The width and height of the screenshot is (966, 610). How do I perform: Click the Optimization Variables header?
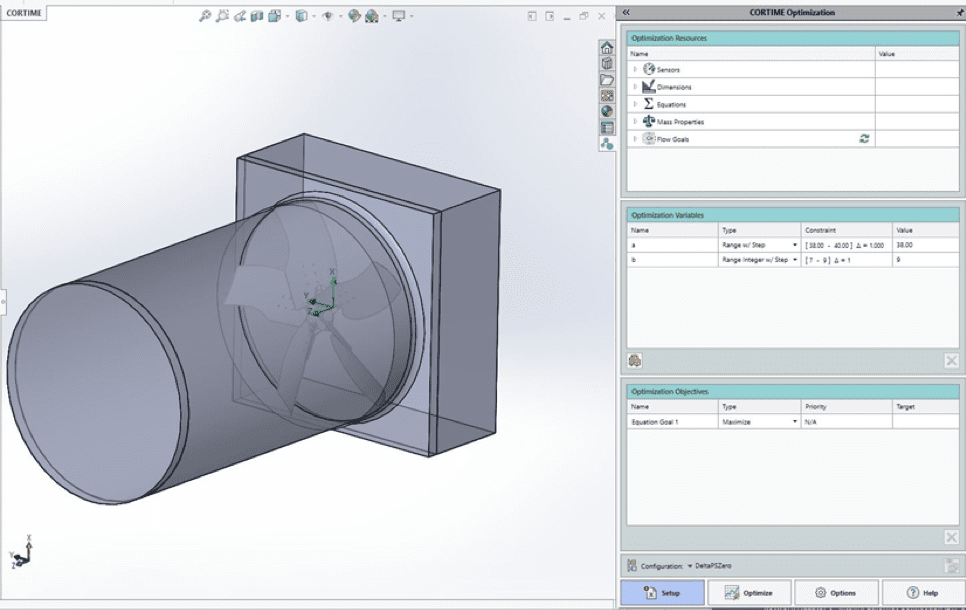pos(793,215)
